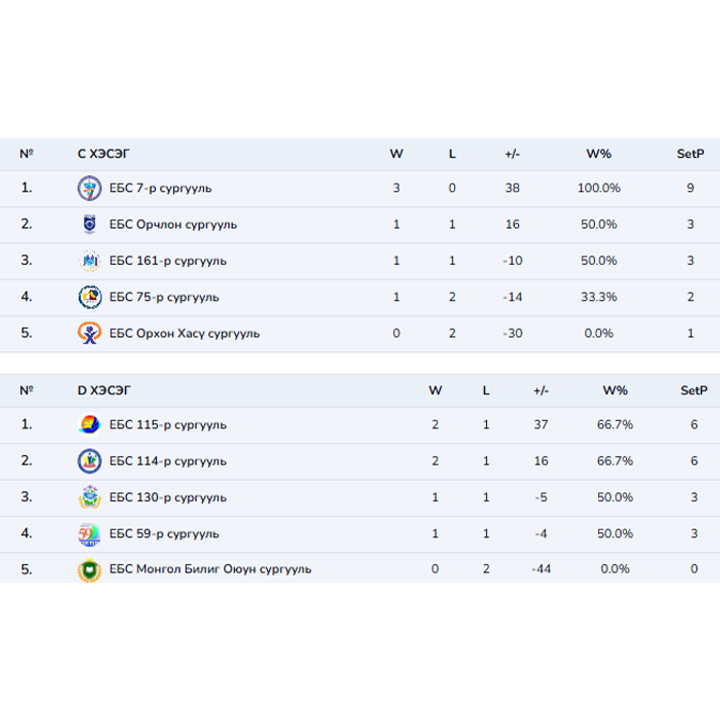Click the ЕБС Орчлон сургууль logo icon

tap(90, 224)
